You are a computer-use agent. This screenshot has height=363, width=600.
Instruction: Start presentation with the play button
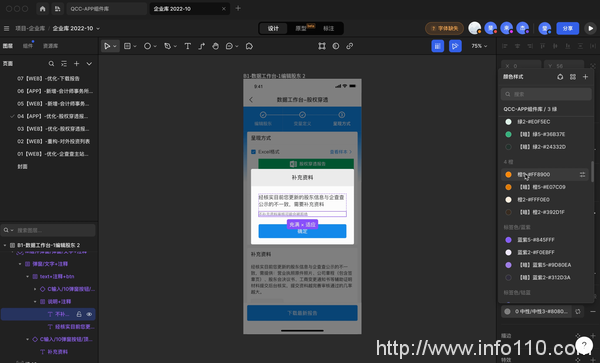pos(590,28)
